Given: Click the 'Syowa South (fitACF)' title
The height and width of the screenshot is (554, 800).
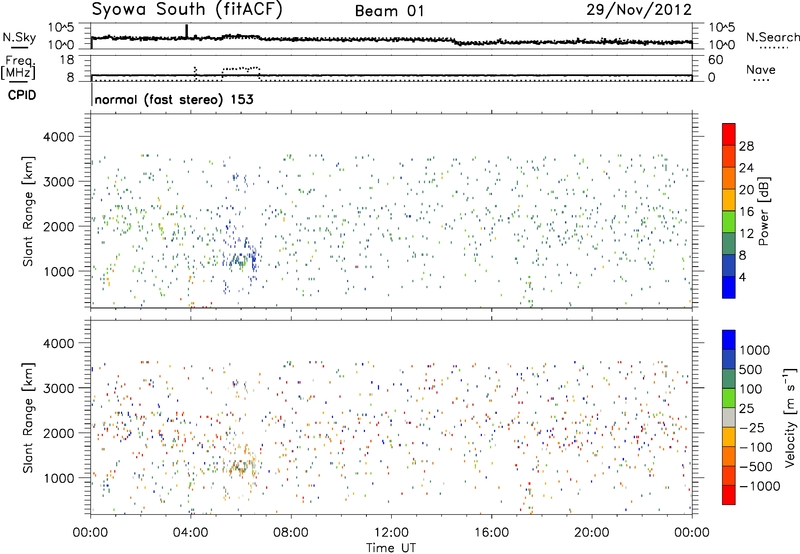Looking at the screenshot, I should [x=187, y=10].
